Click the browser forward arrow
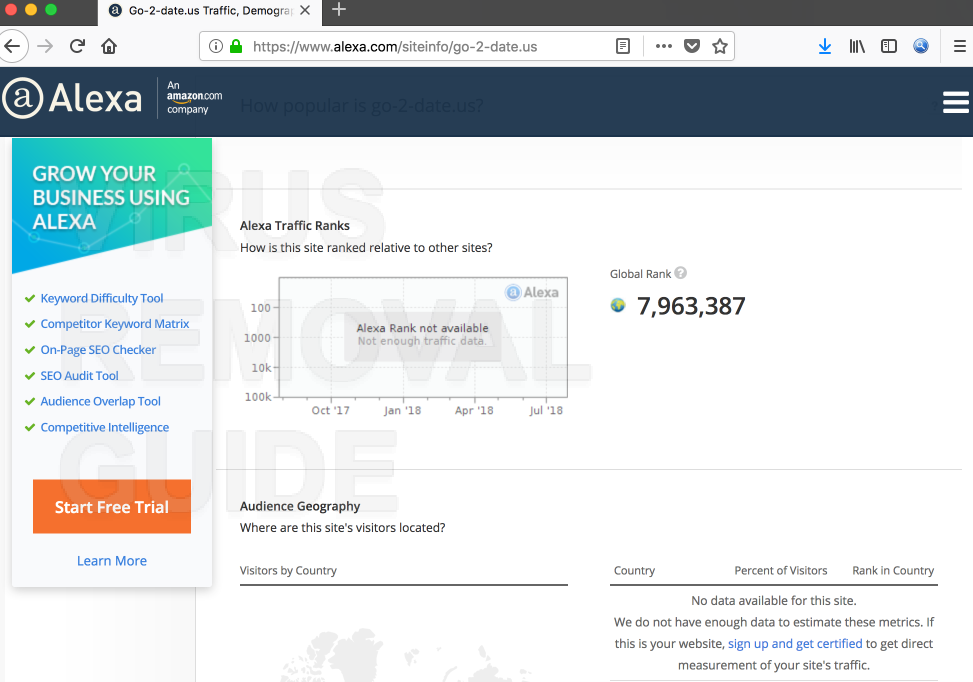Screen dimensions: 973x682 coord(45,46)
